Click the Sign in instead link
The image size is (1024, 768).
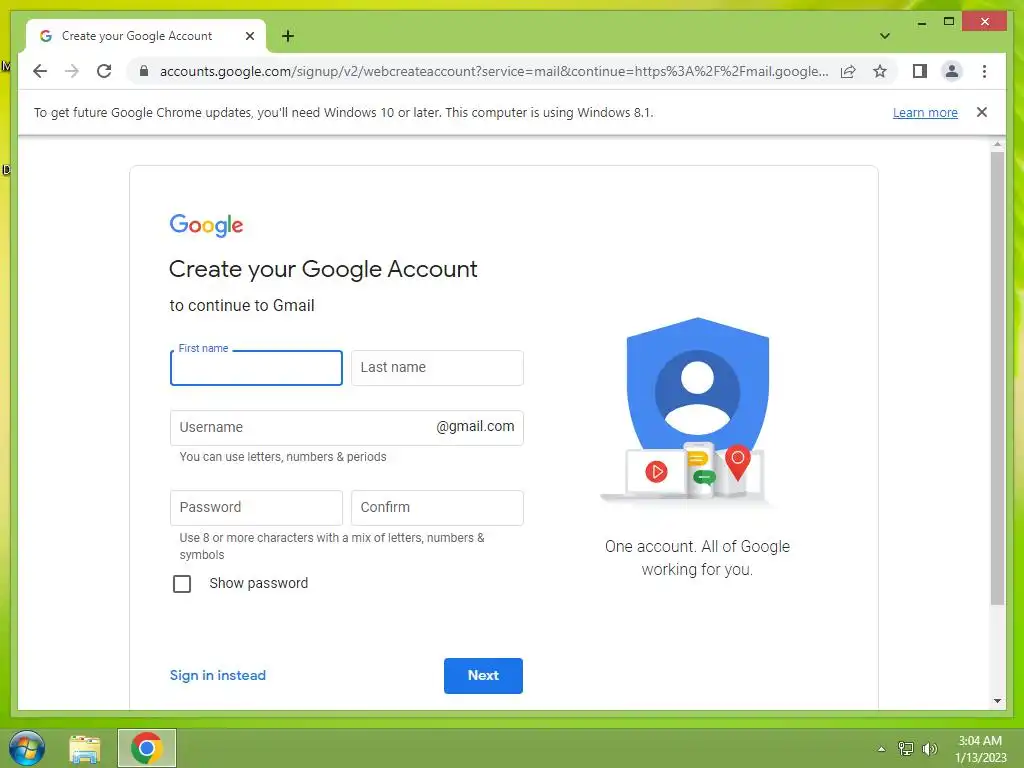217,675
